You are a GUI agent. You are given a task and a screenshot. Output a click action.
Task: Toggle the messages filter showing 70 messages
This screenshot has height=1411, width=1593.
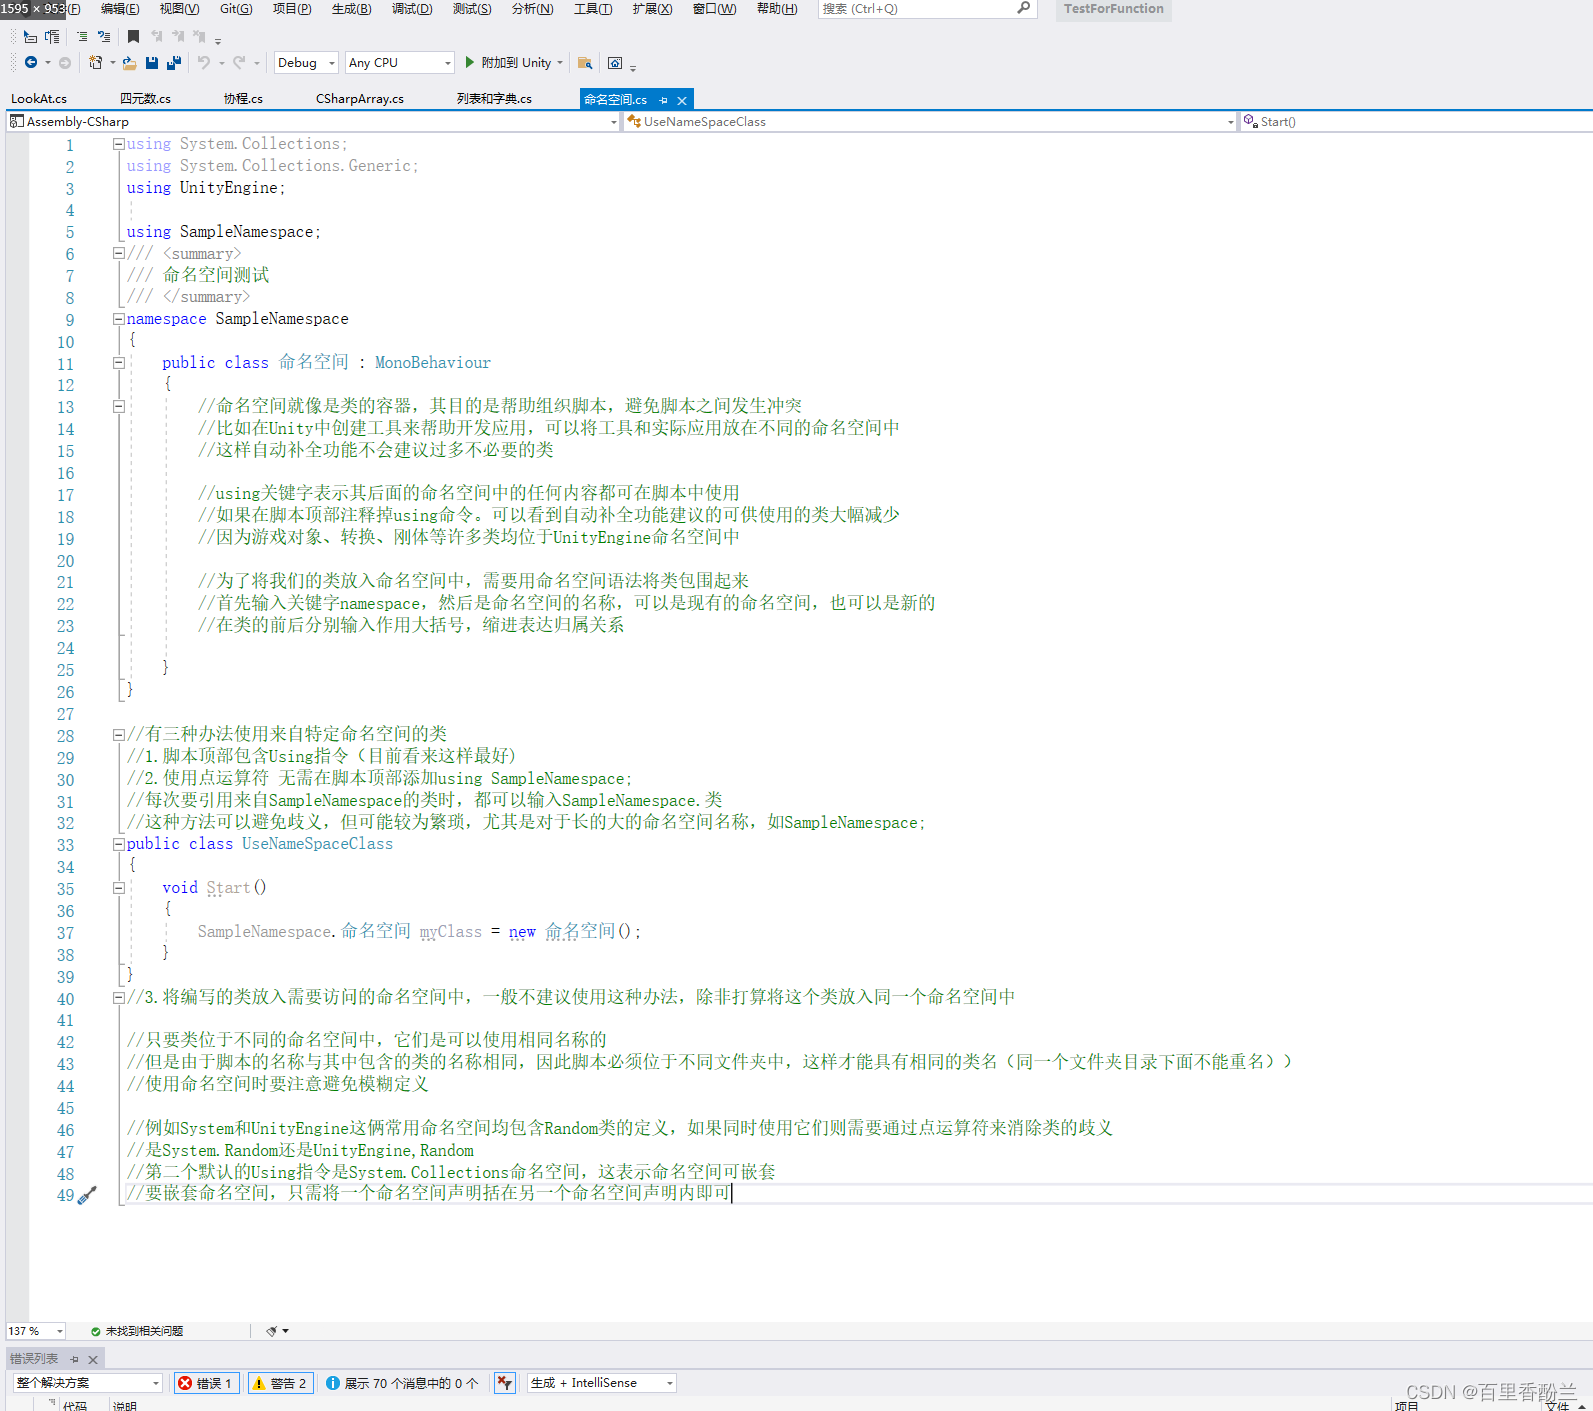[x=402, y=1383]
